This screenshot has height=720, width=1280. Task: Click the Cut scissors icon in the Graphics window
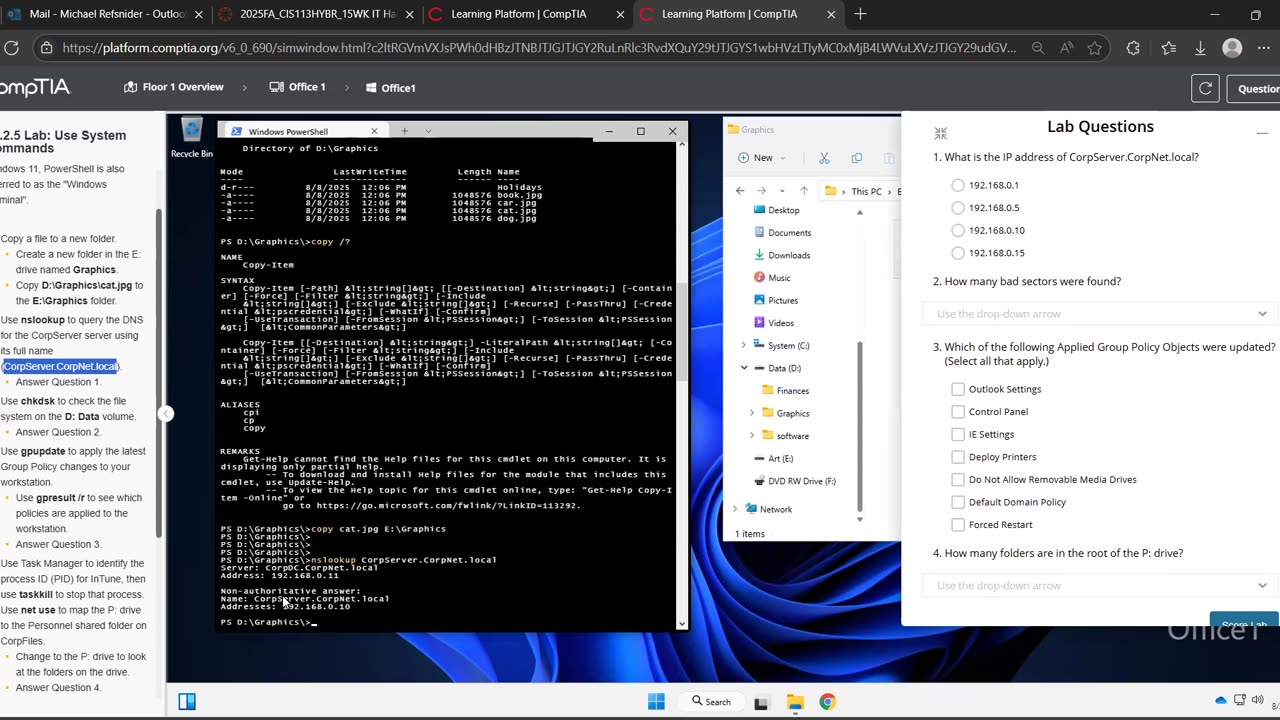(824, 158)
